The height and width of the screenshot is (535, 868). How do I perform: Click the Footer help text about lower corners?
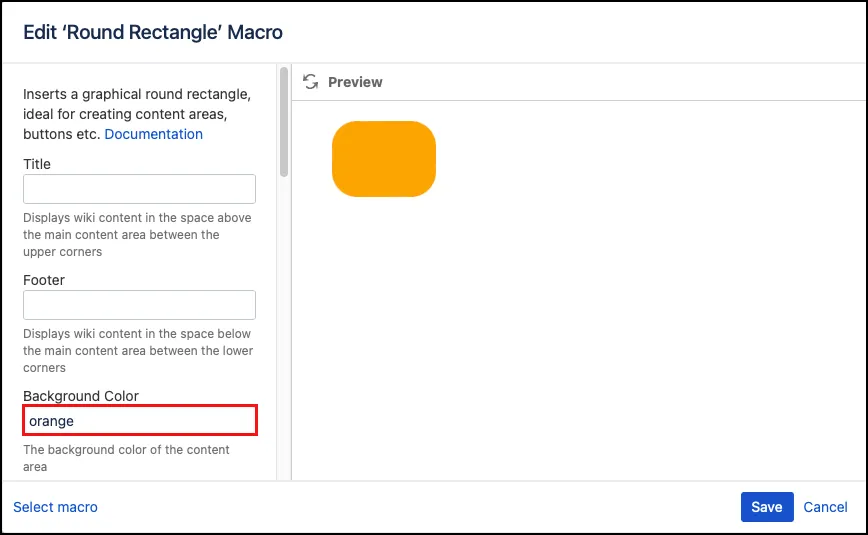point(138,351)
